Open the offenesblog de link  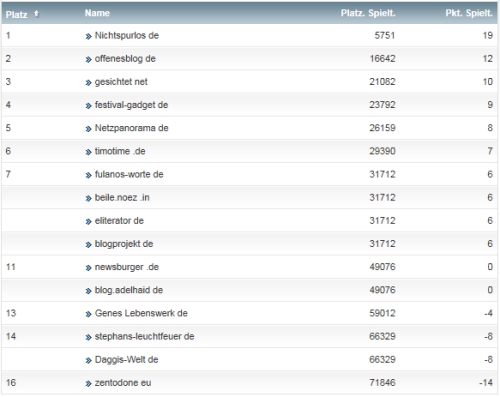pyautogui.click(x=125, y=59)
